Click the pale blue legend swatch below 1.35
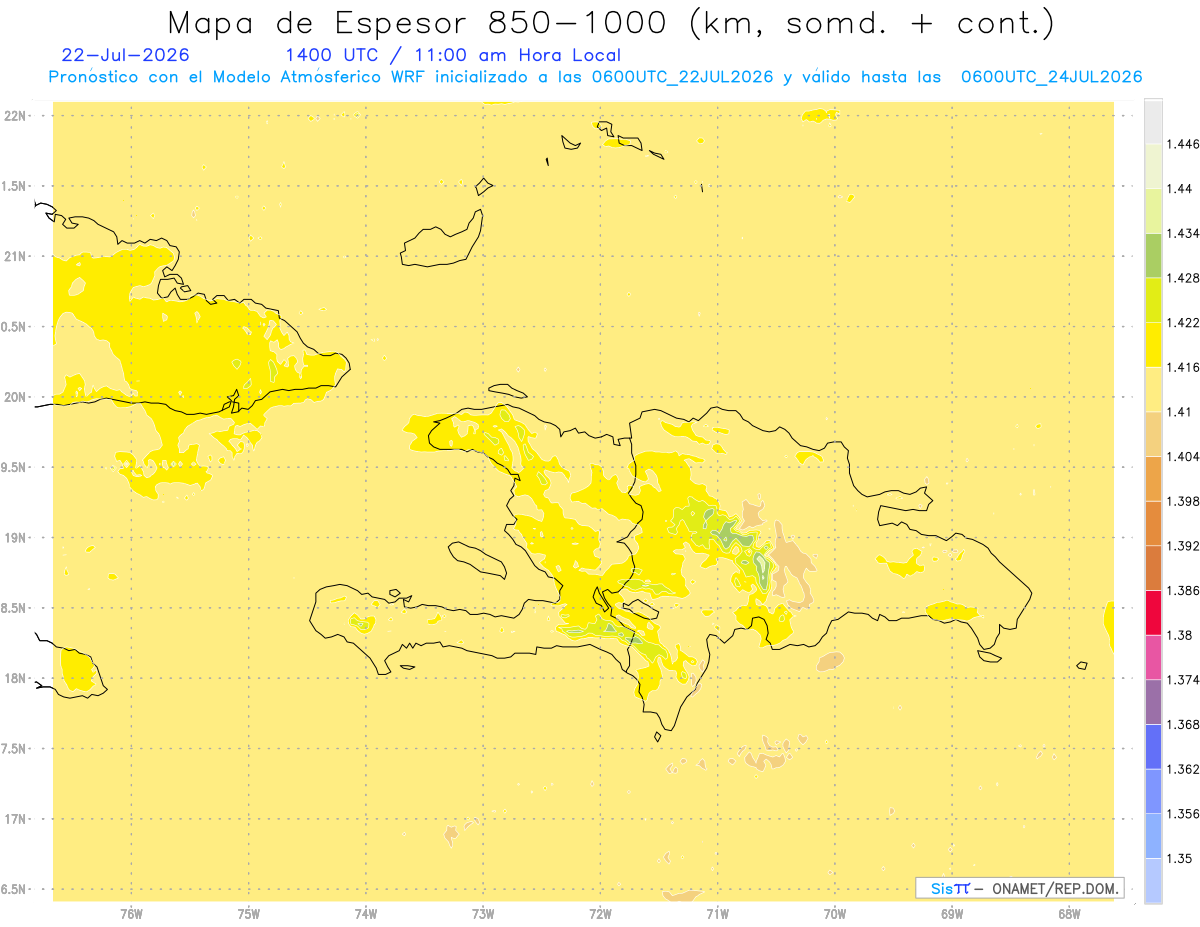The height and width of the screenshot is (927, 1200). [1153, 881]
